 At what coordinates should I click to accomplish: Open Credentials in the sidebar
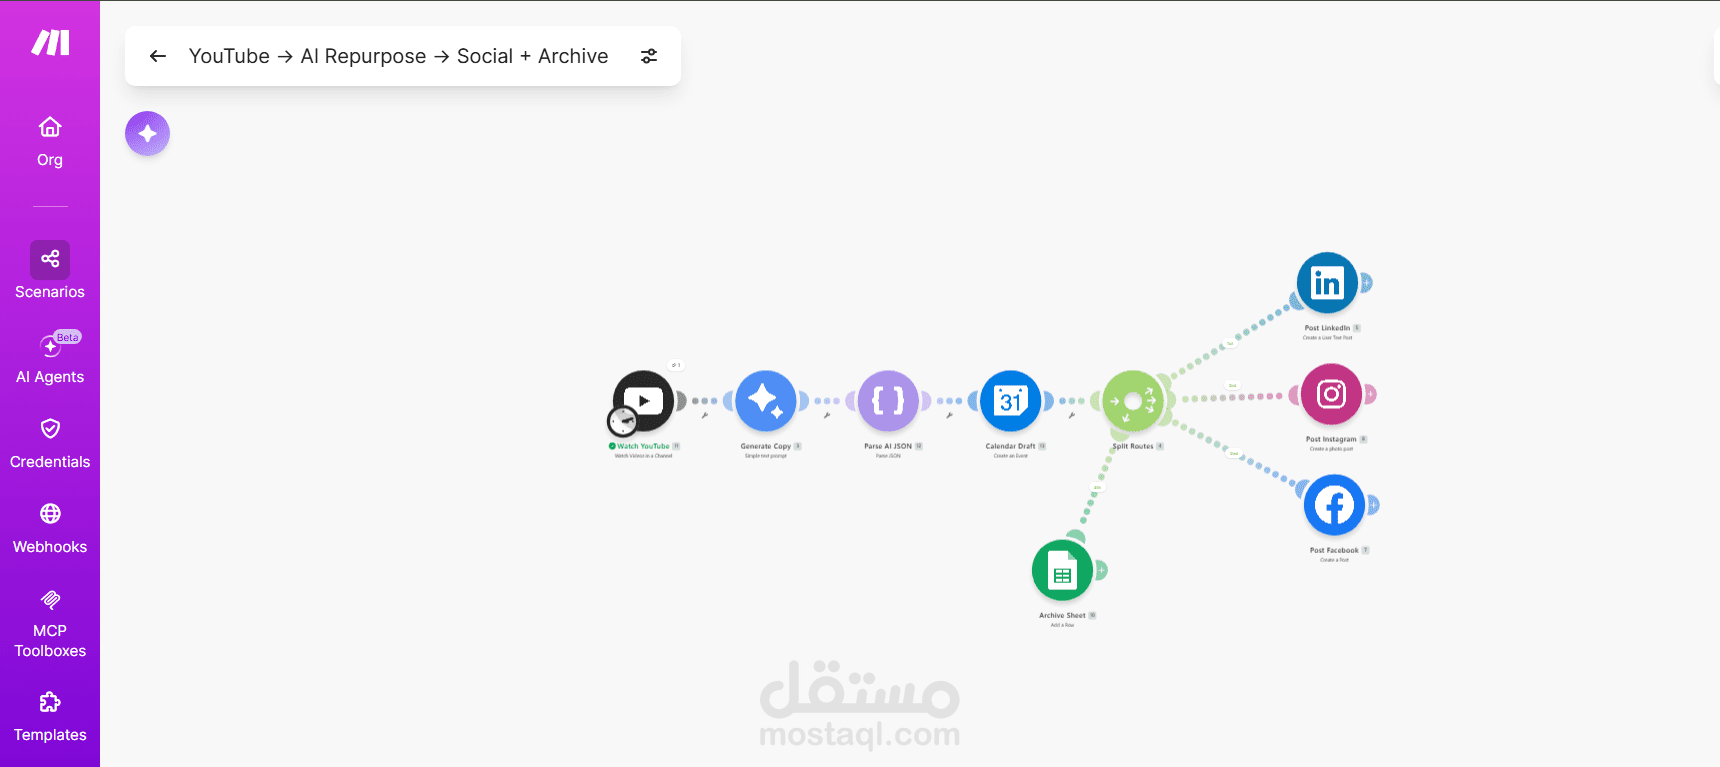[50, 444]
